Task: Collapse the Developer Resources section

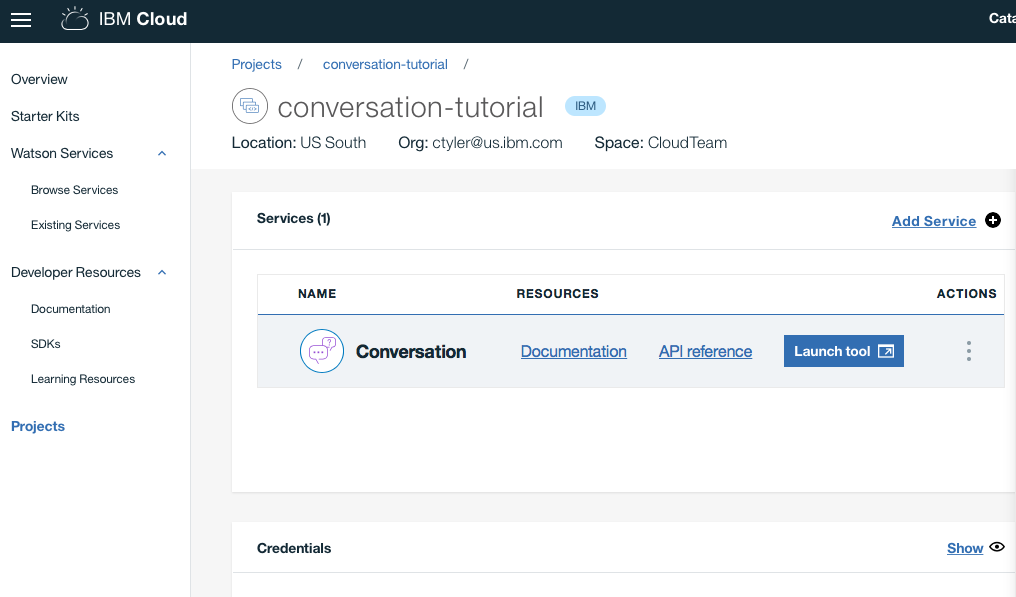Action: tap(162, 272)
